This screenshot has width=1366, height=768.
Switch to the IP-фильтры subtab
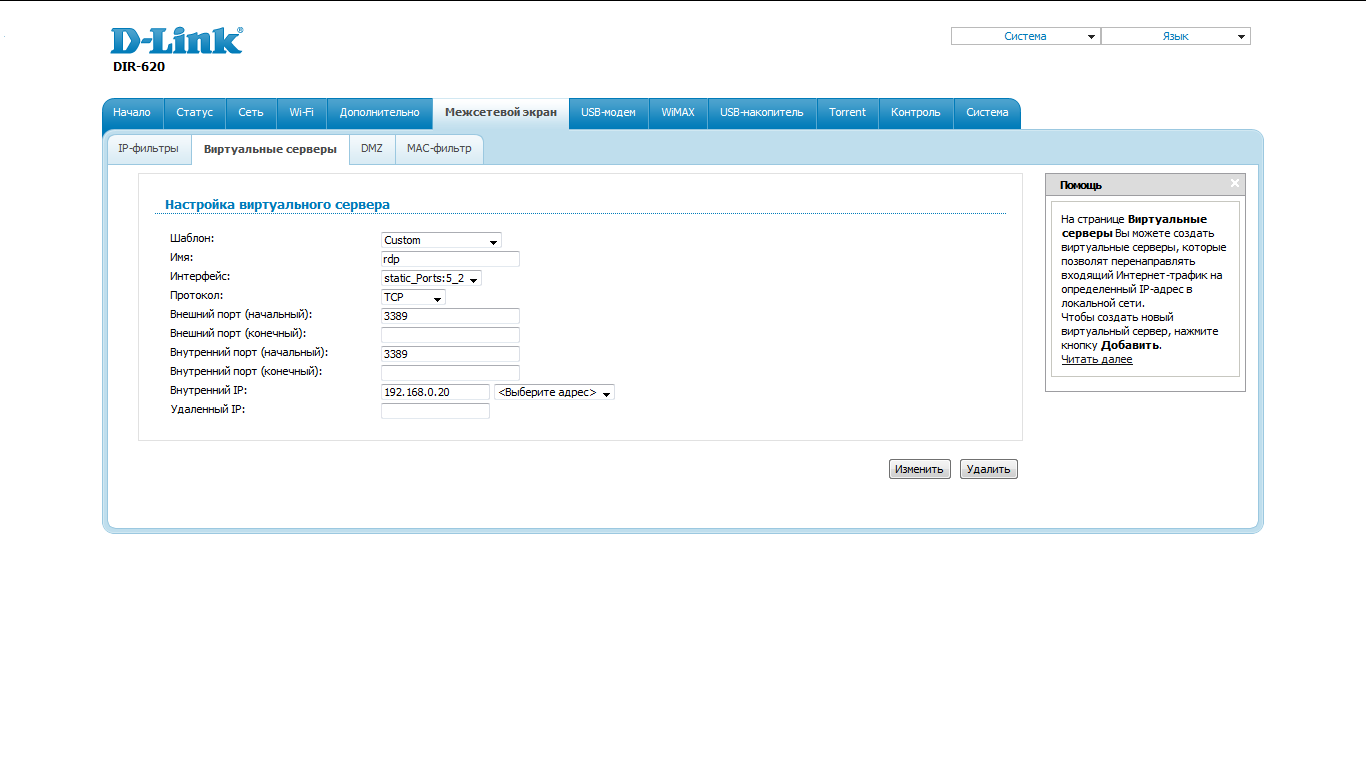[x=149, y=148]
